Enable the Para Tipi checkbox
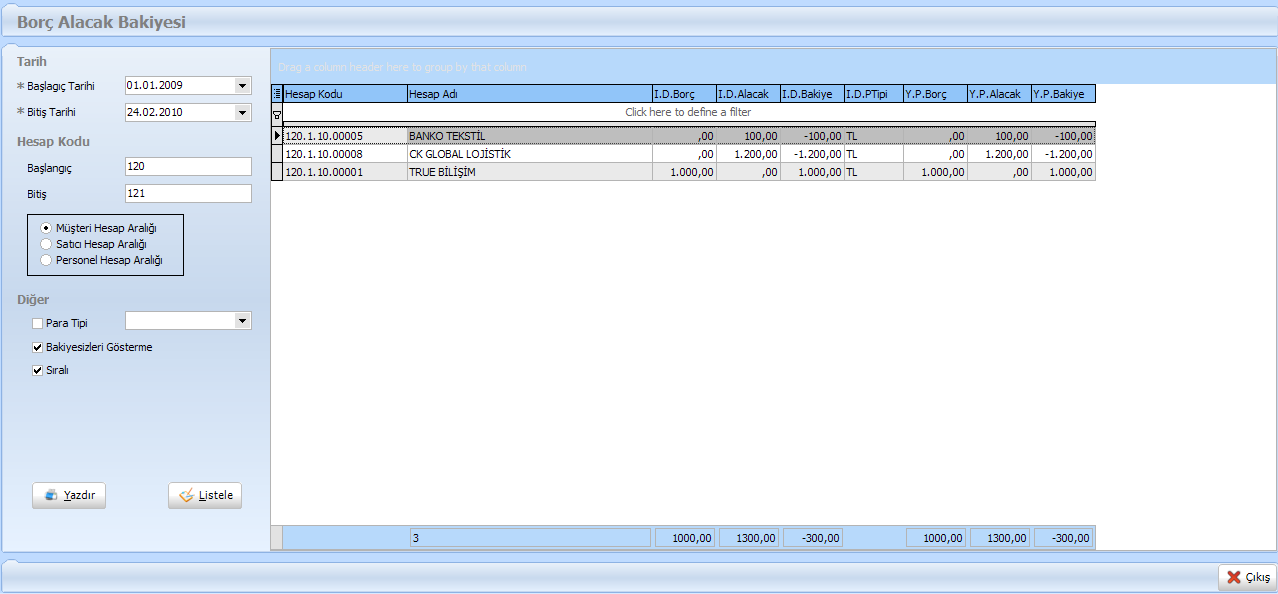Image resolution: width=1278 pixels, height=594 pixels. 38,323
